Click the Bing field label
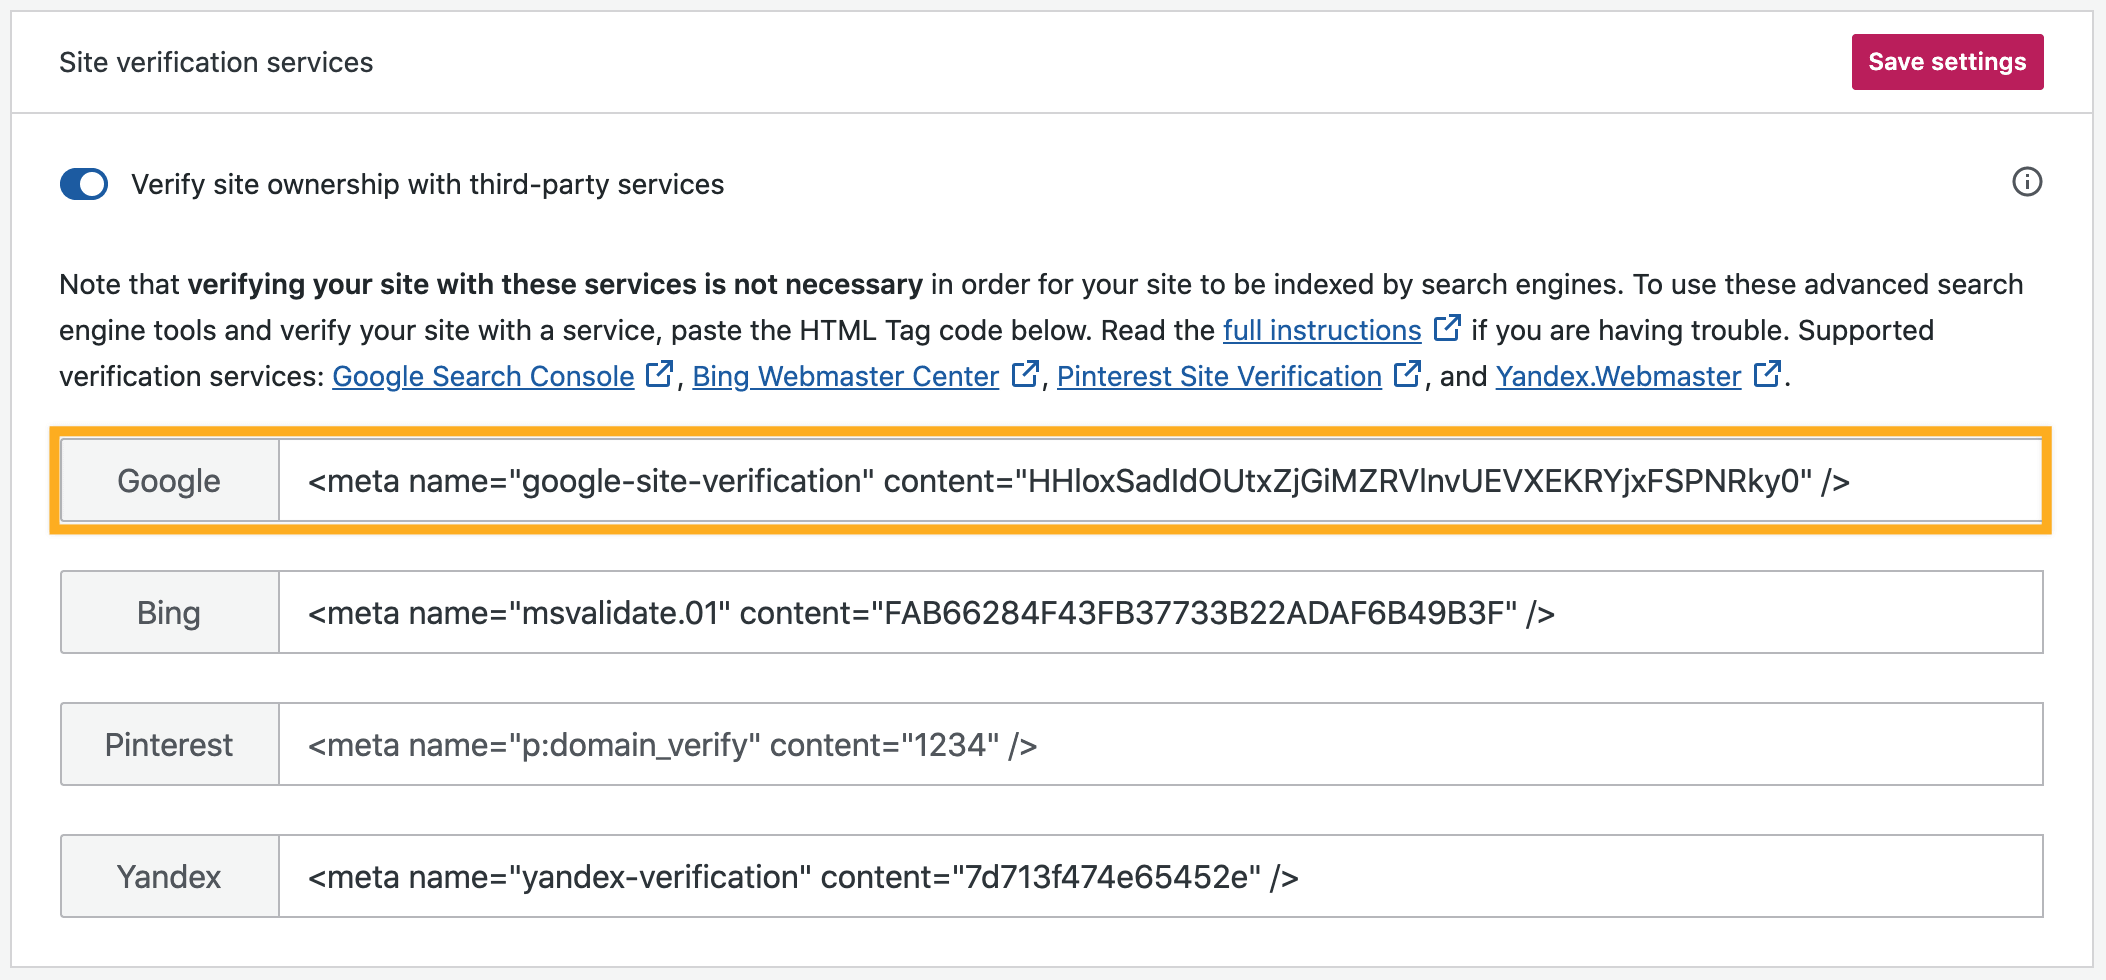Viewport: 2106px width, 980px height. pos(168,612)
